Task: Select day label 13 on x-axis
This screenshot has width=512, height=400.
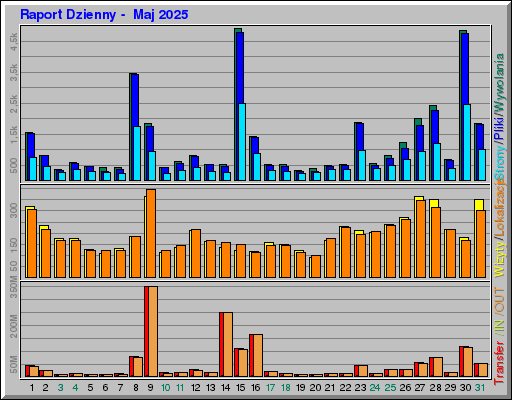Action: tap(210, 388)
